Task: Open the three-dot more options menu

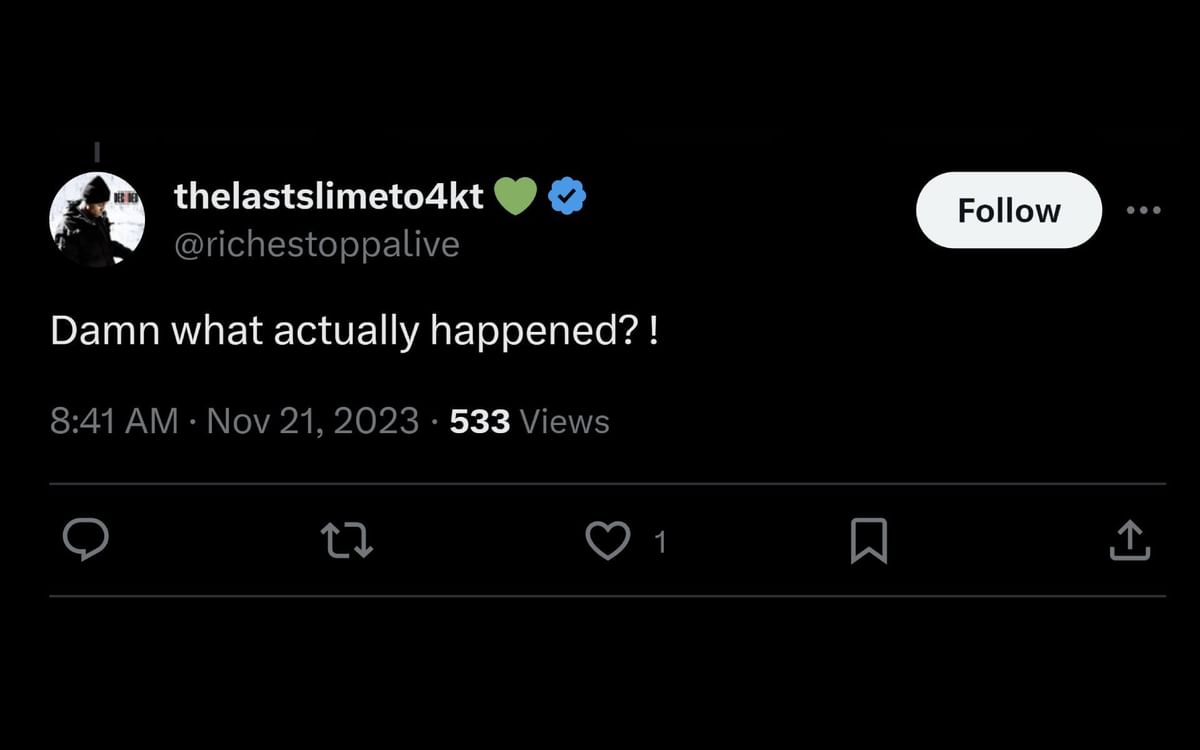Action: coord(1143,210)
